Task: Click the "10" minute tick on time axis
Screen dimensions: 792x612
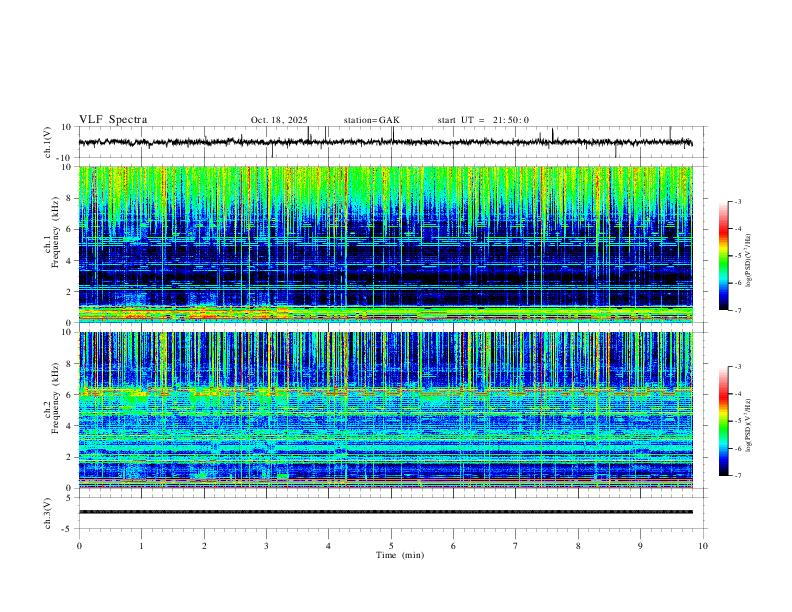Action: coord(703,546)
